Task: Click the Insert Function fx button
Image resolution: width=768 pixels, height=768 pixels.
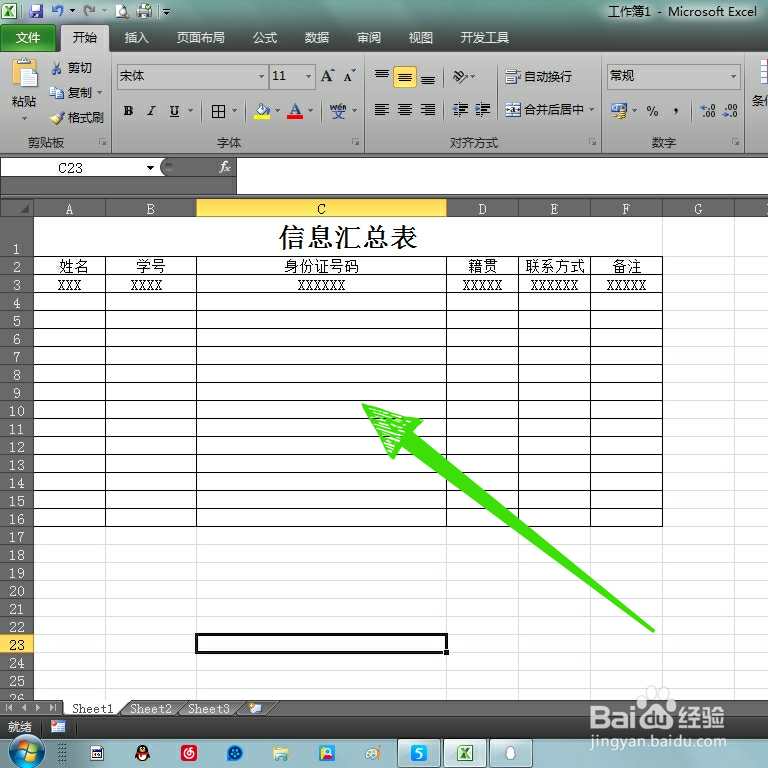Action: click(225, 168)
